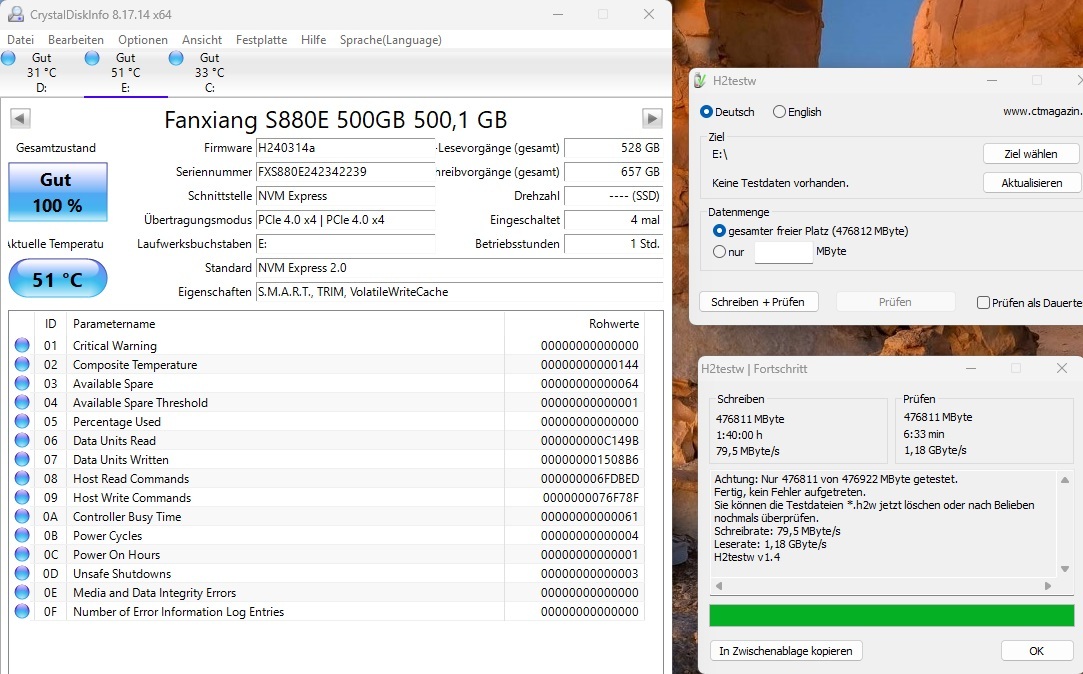Screen dimensions: 1083x674
Task: Click the Parametername column header
Action: (114, 324)
